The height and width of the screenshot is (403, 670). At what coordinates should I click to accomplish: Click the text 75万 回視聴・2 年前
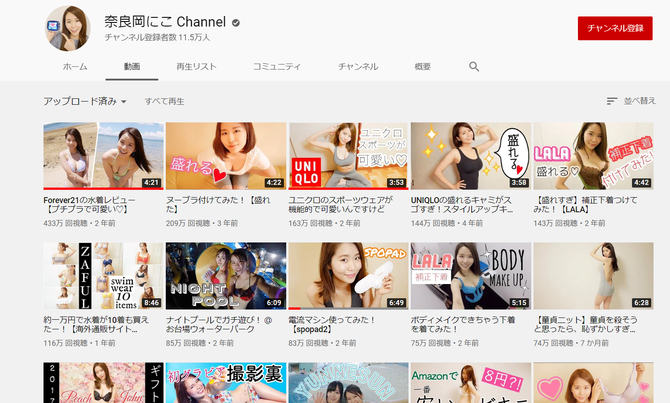[444, 343]
